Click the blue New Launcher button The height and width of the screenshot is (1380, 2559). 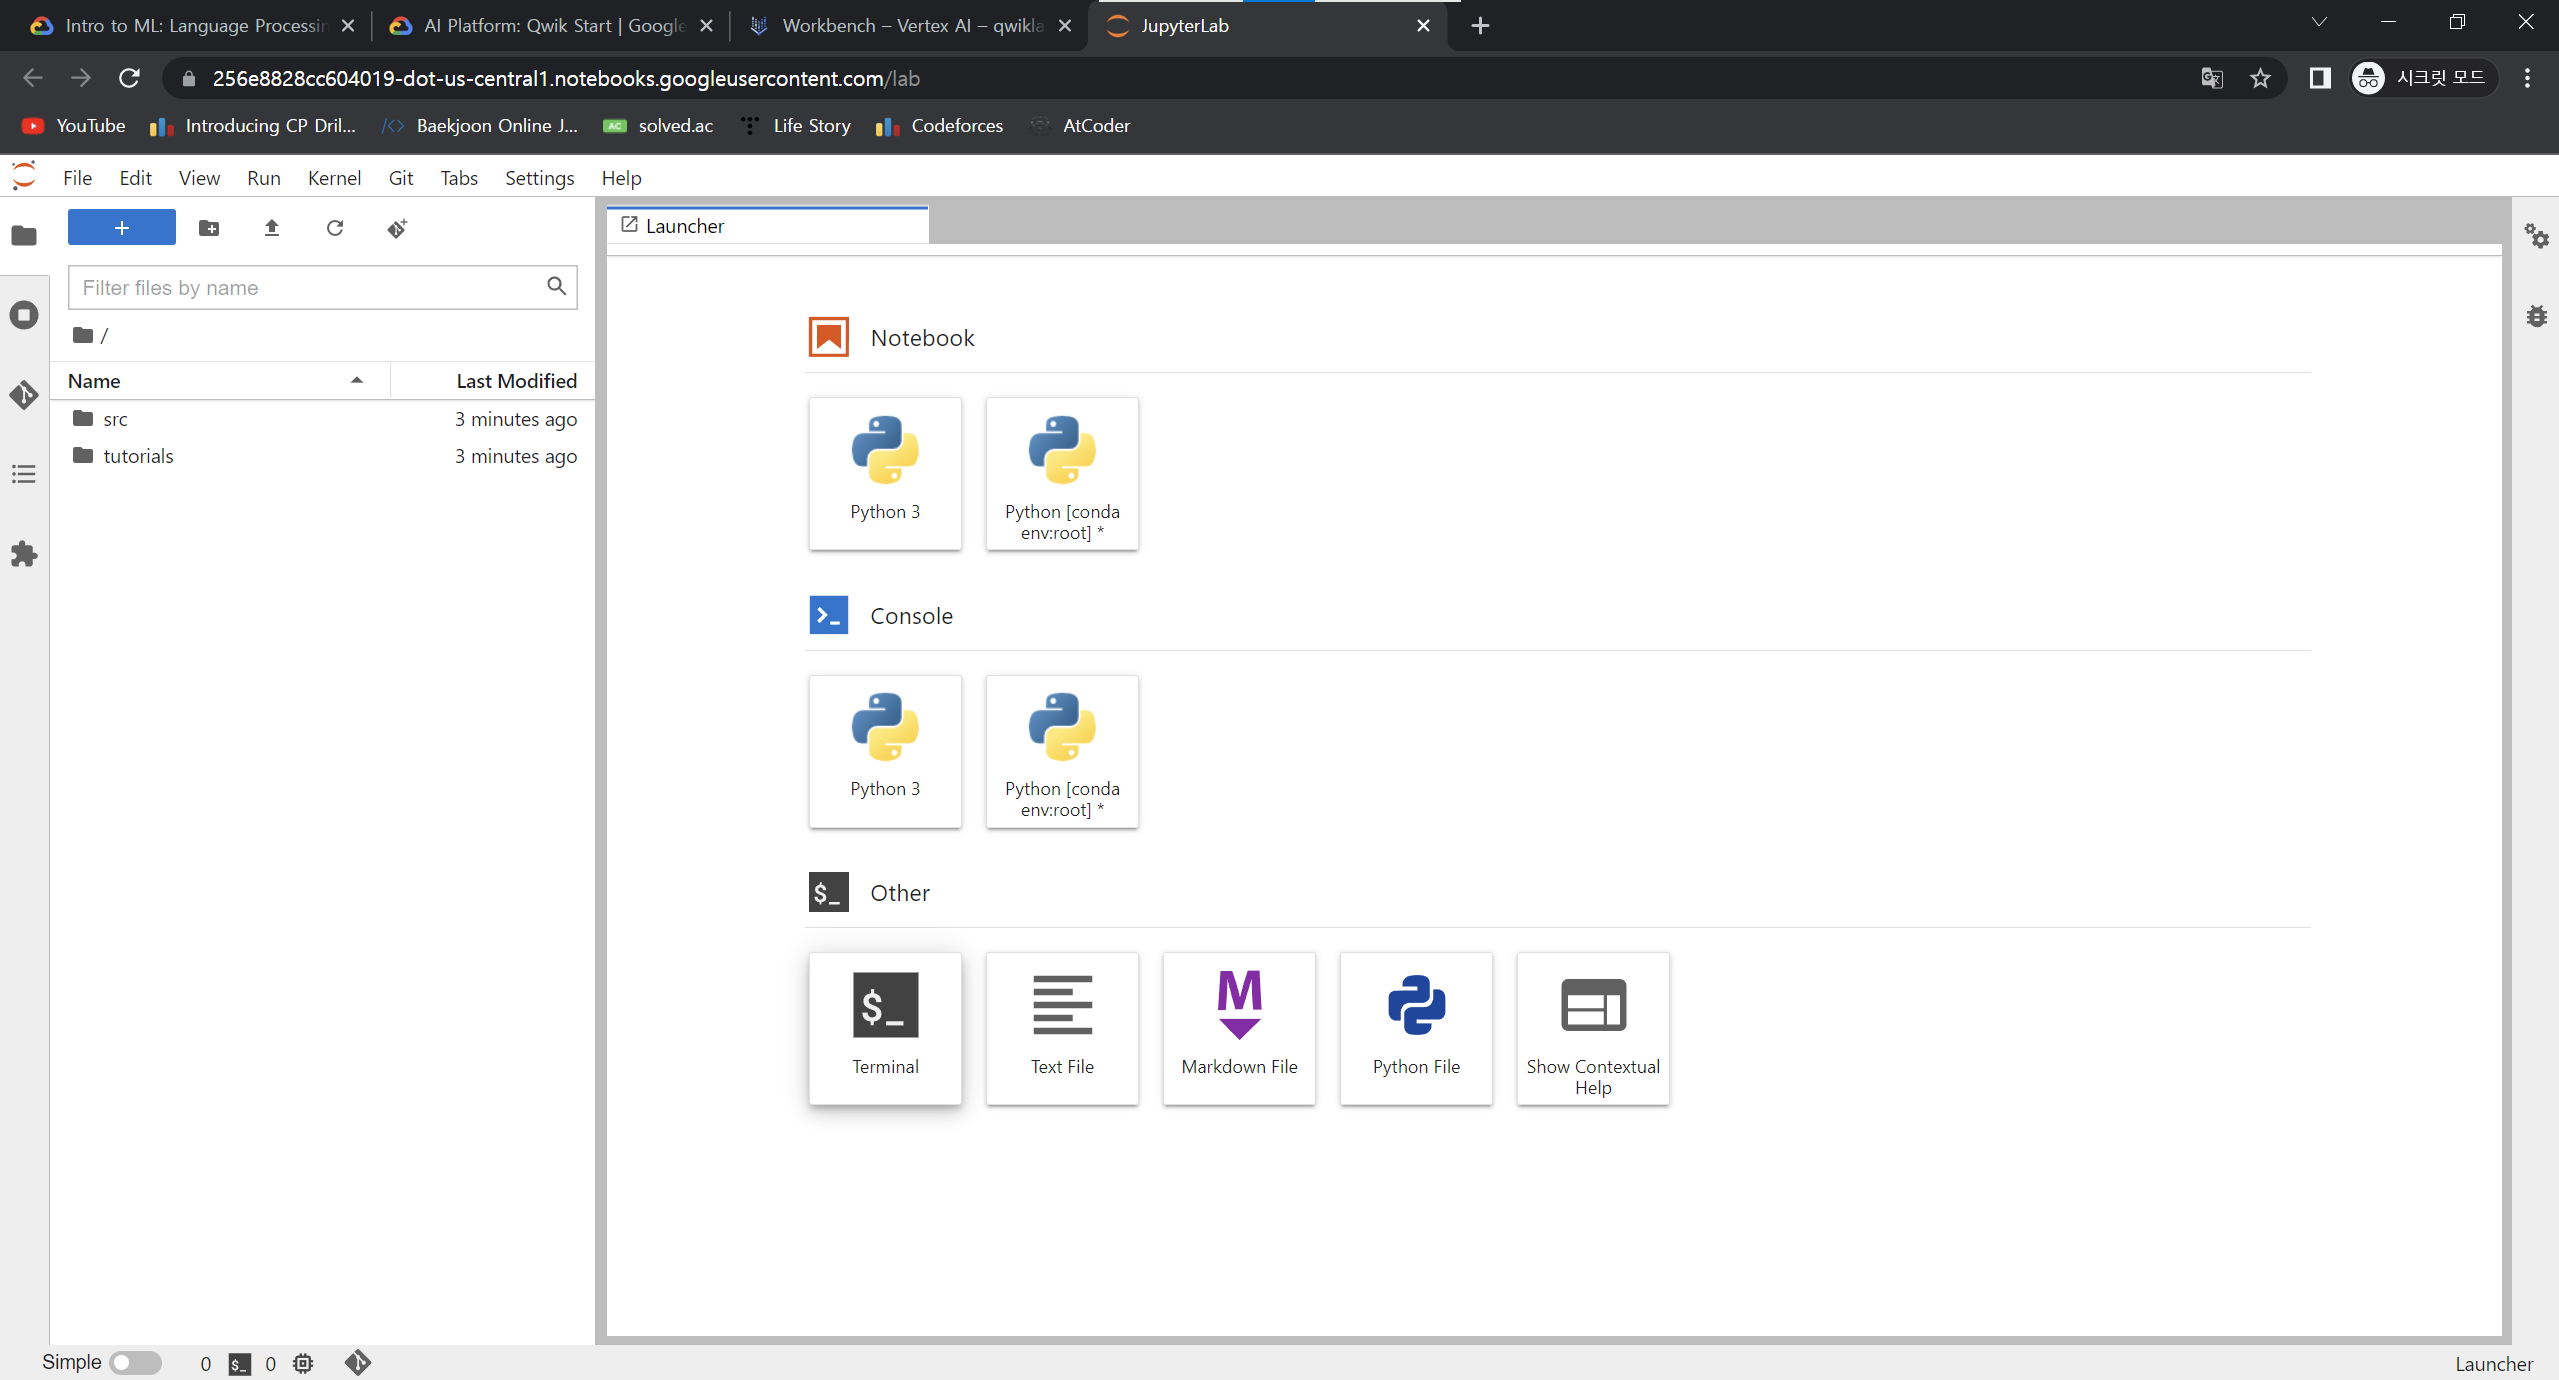click(x=121, y=228)
